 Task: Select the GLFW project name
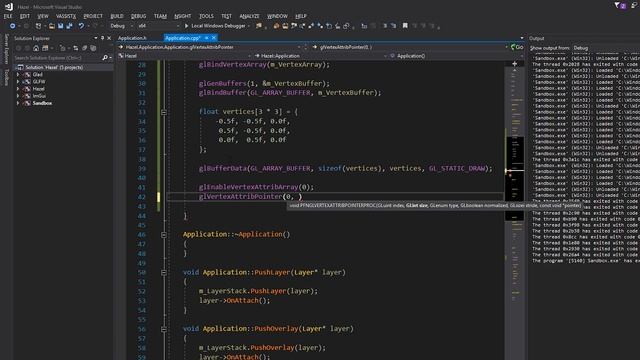pos(39,82)
